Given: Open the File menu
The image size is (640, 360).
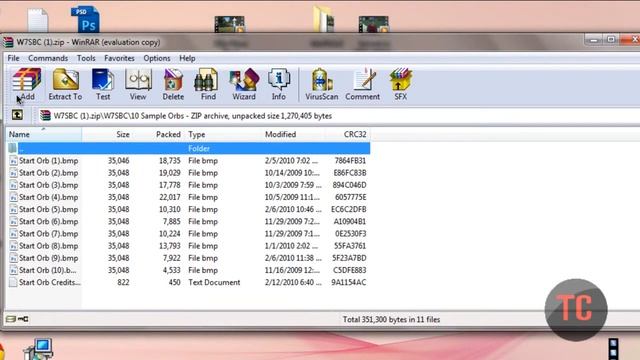Looking at the screenshot, I should pos(13,58).
